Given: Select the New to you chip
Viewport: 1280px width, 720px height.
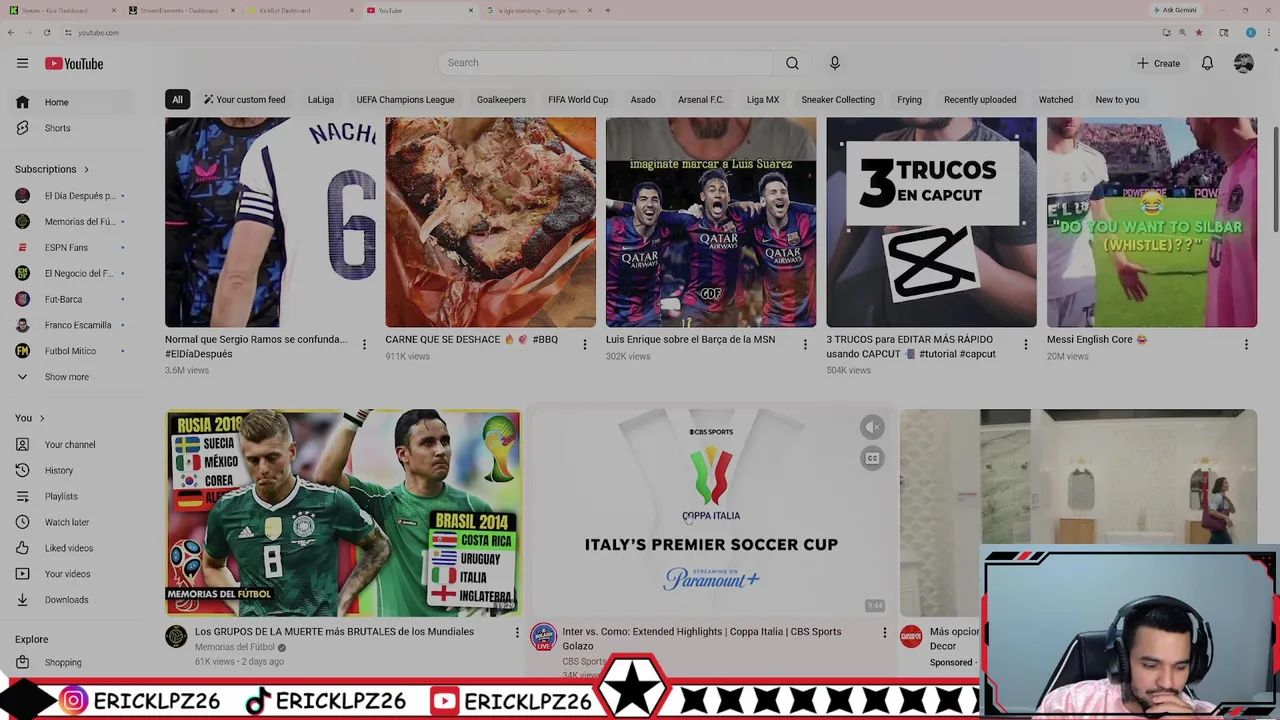Looking at the screenshot, I should 1117,100.
